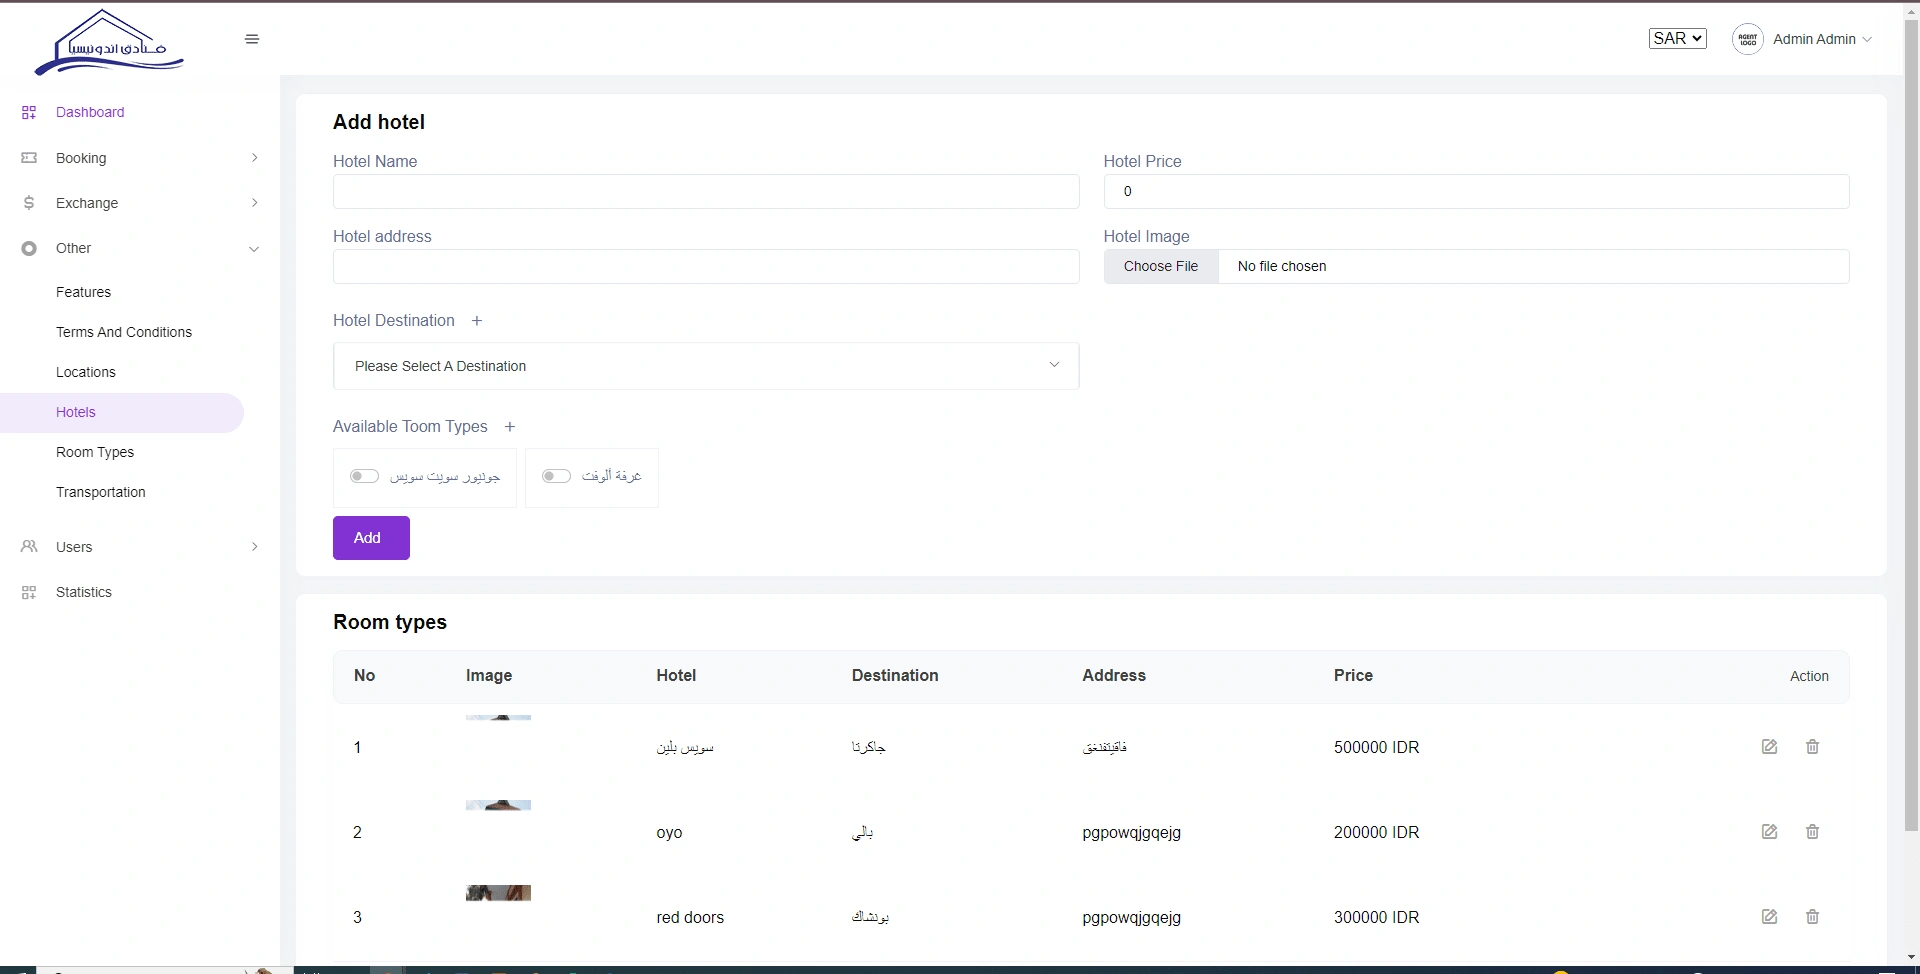This screenshot has width=1920, height=974.
Task: Click the 300000 IDR price cell
Action: [1377, 917]
